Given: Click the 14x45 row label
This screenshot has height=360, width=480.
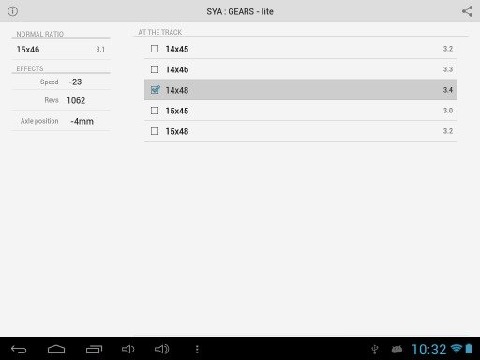Looking at the screenshot, I should (177, 49).
